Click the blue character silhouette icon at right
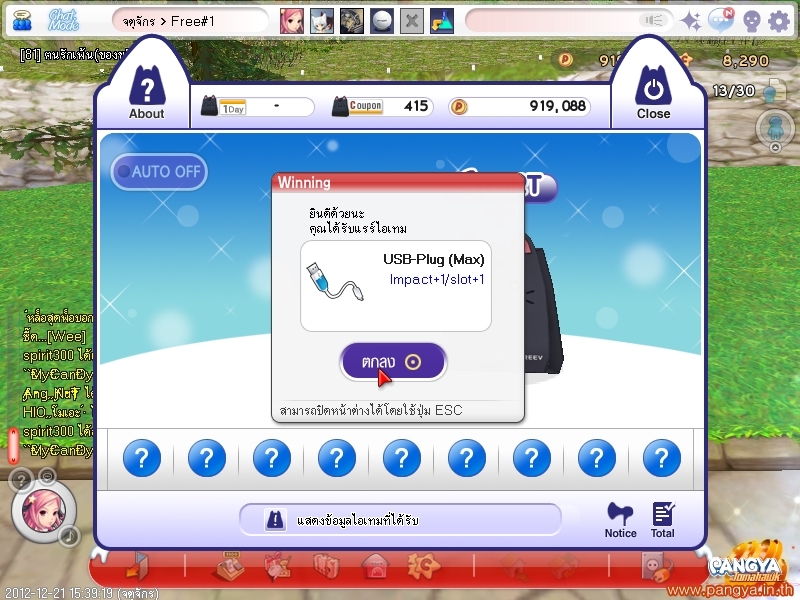 (774, 126)
